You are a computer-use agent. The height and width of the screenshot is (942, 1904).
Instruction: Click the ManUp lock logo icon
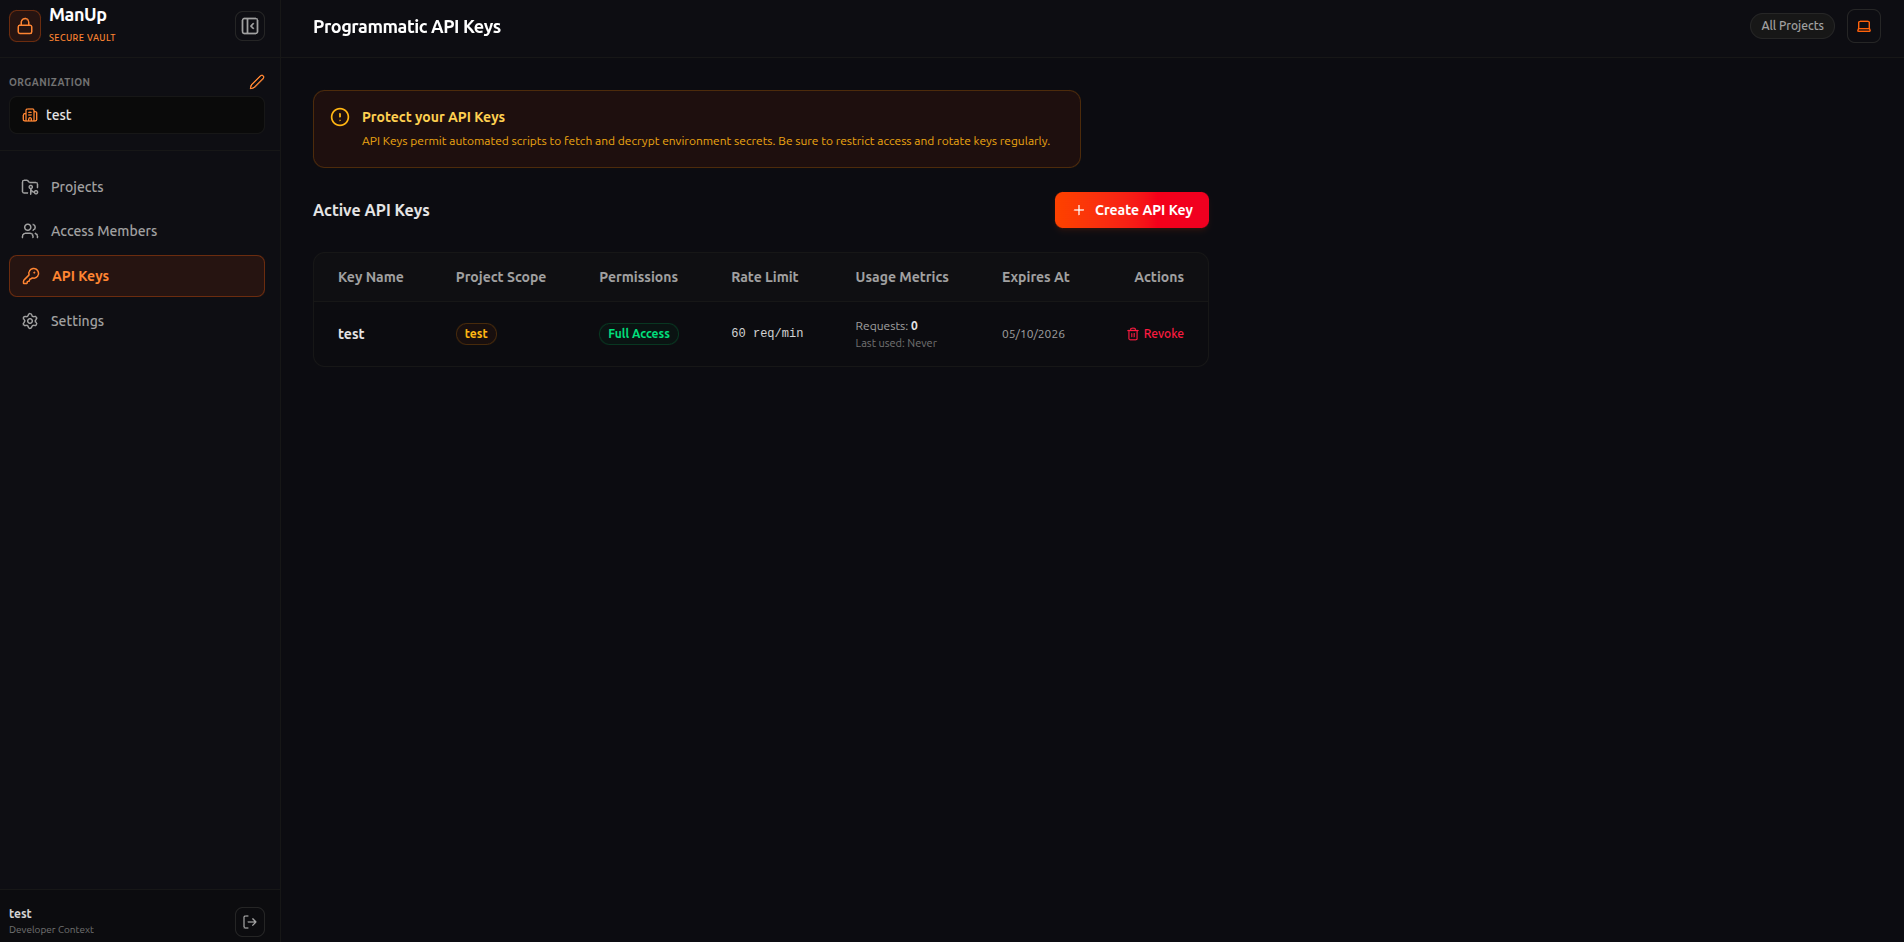[x=25, y=26]
